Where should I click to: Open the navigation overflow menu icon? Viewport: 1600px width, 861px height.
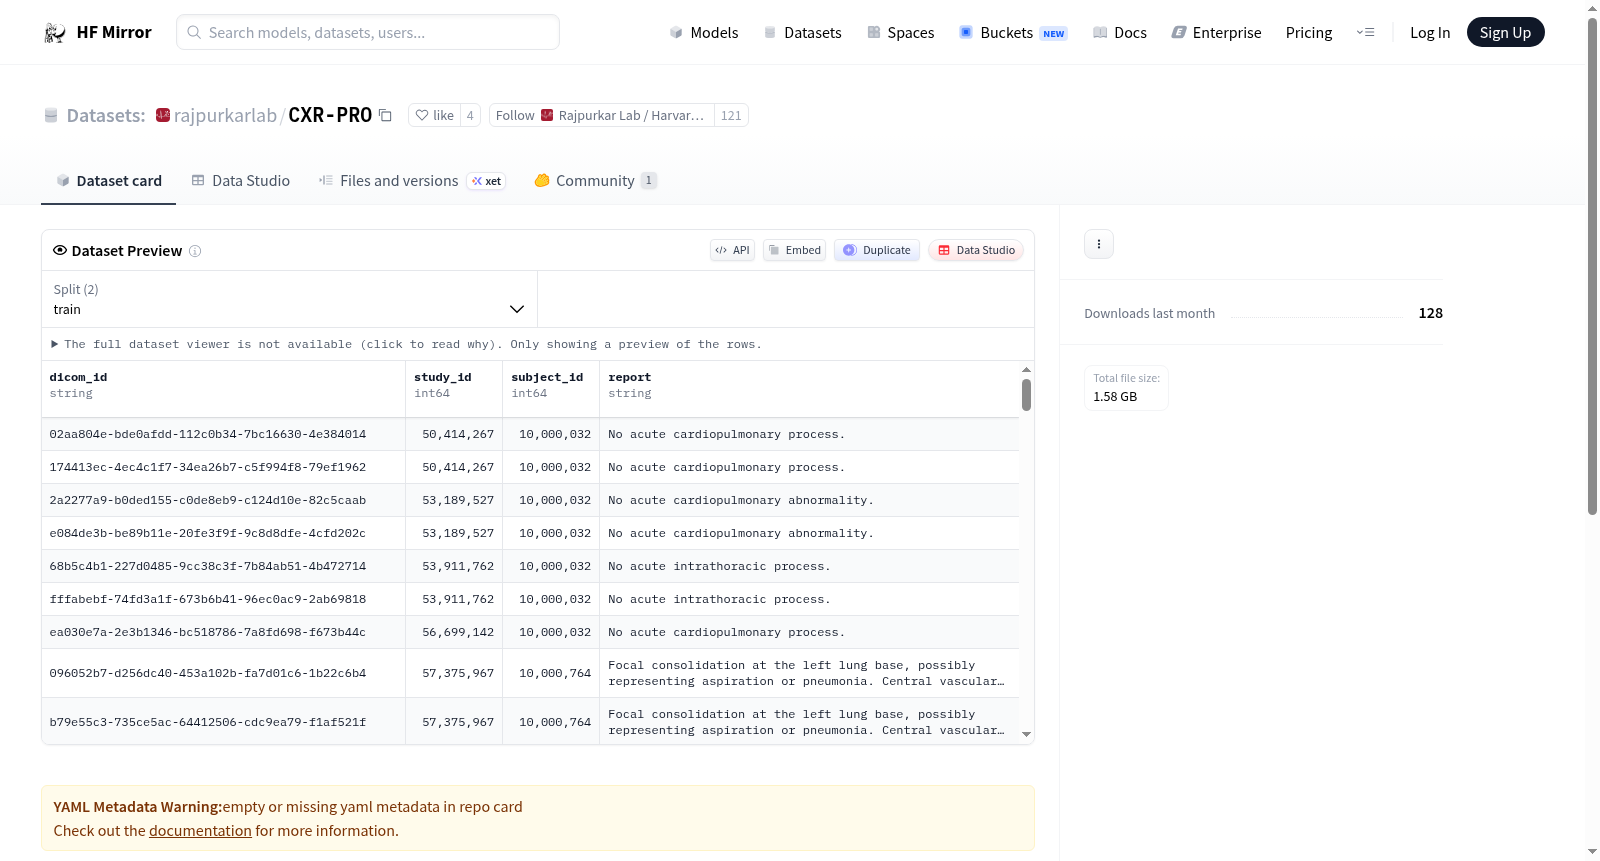pos(1365,32)
